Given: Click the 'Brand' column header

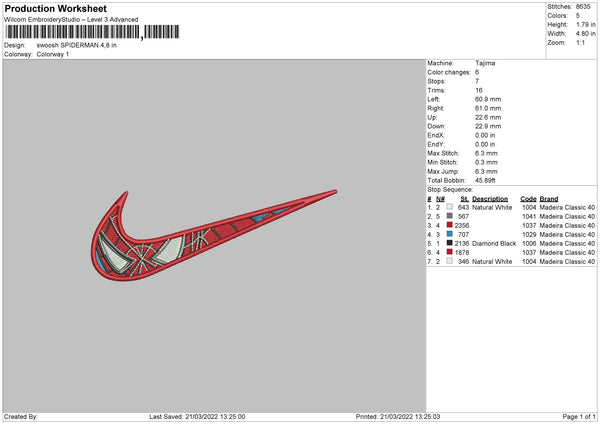Looking at the screenshot, I should 549,199.
